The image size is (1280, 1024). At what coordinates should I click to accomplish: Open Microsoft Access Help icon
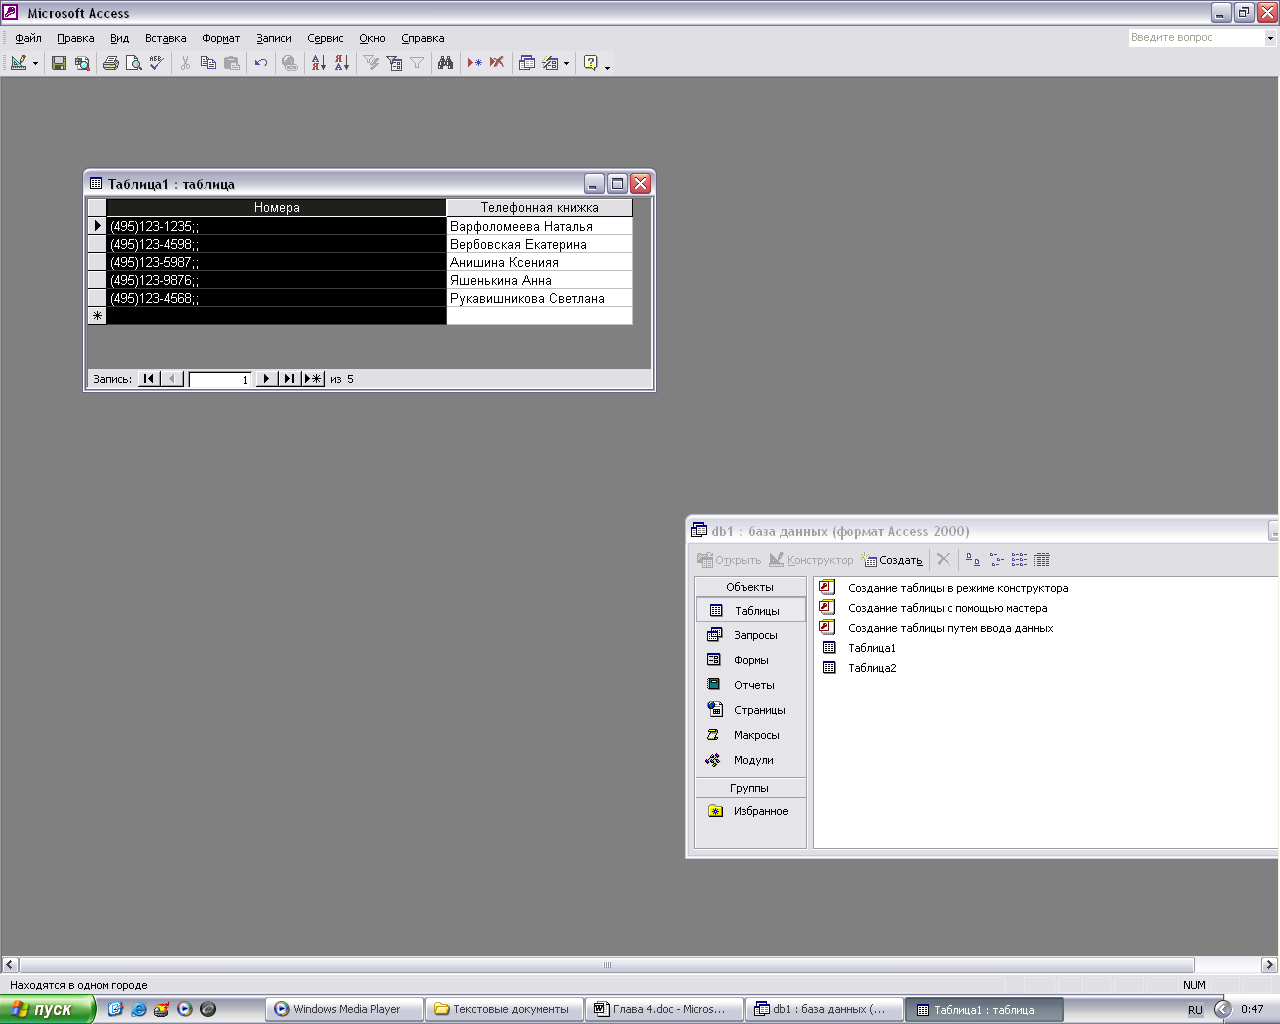[x=591, y=63]
